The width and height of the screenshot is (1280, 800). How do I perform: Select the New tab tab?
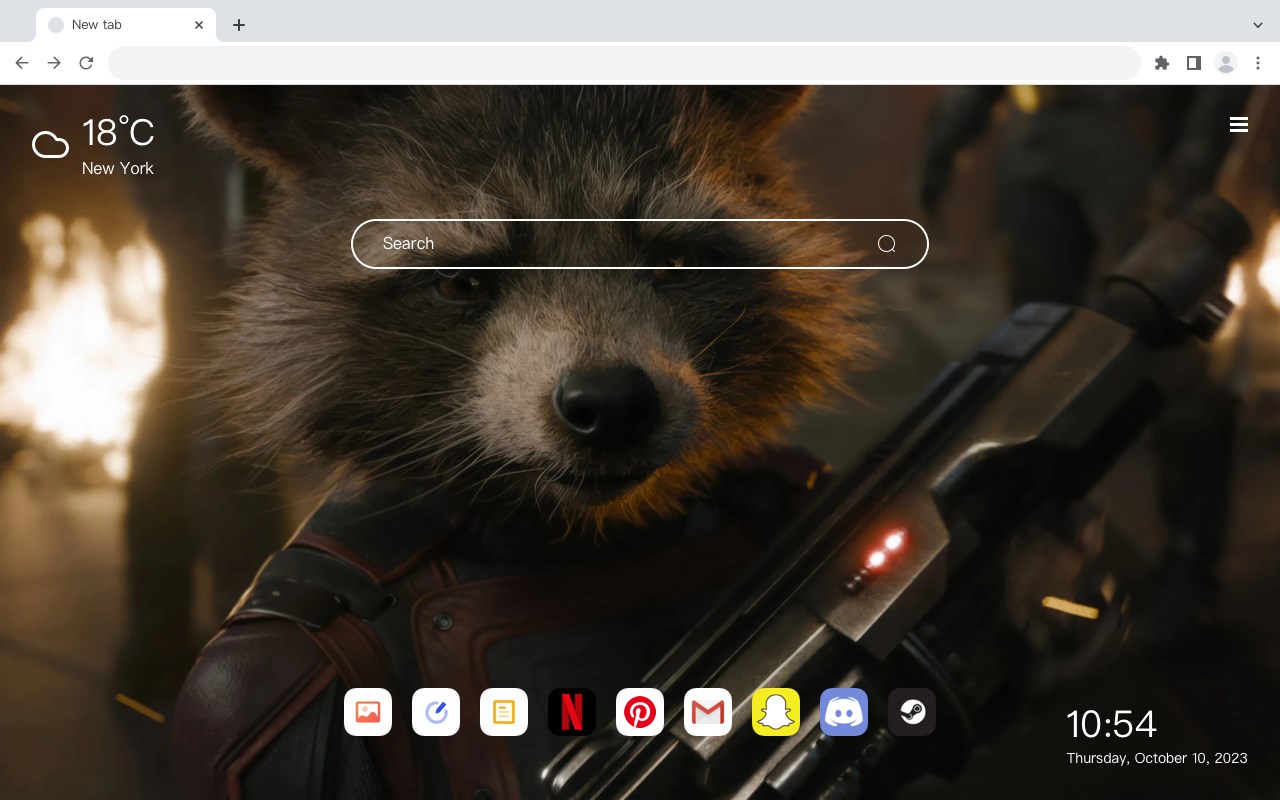point(126,25)
